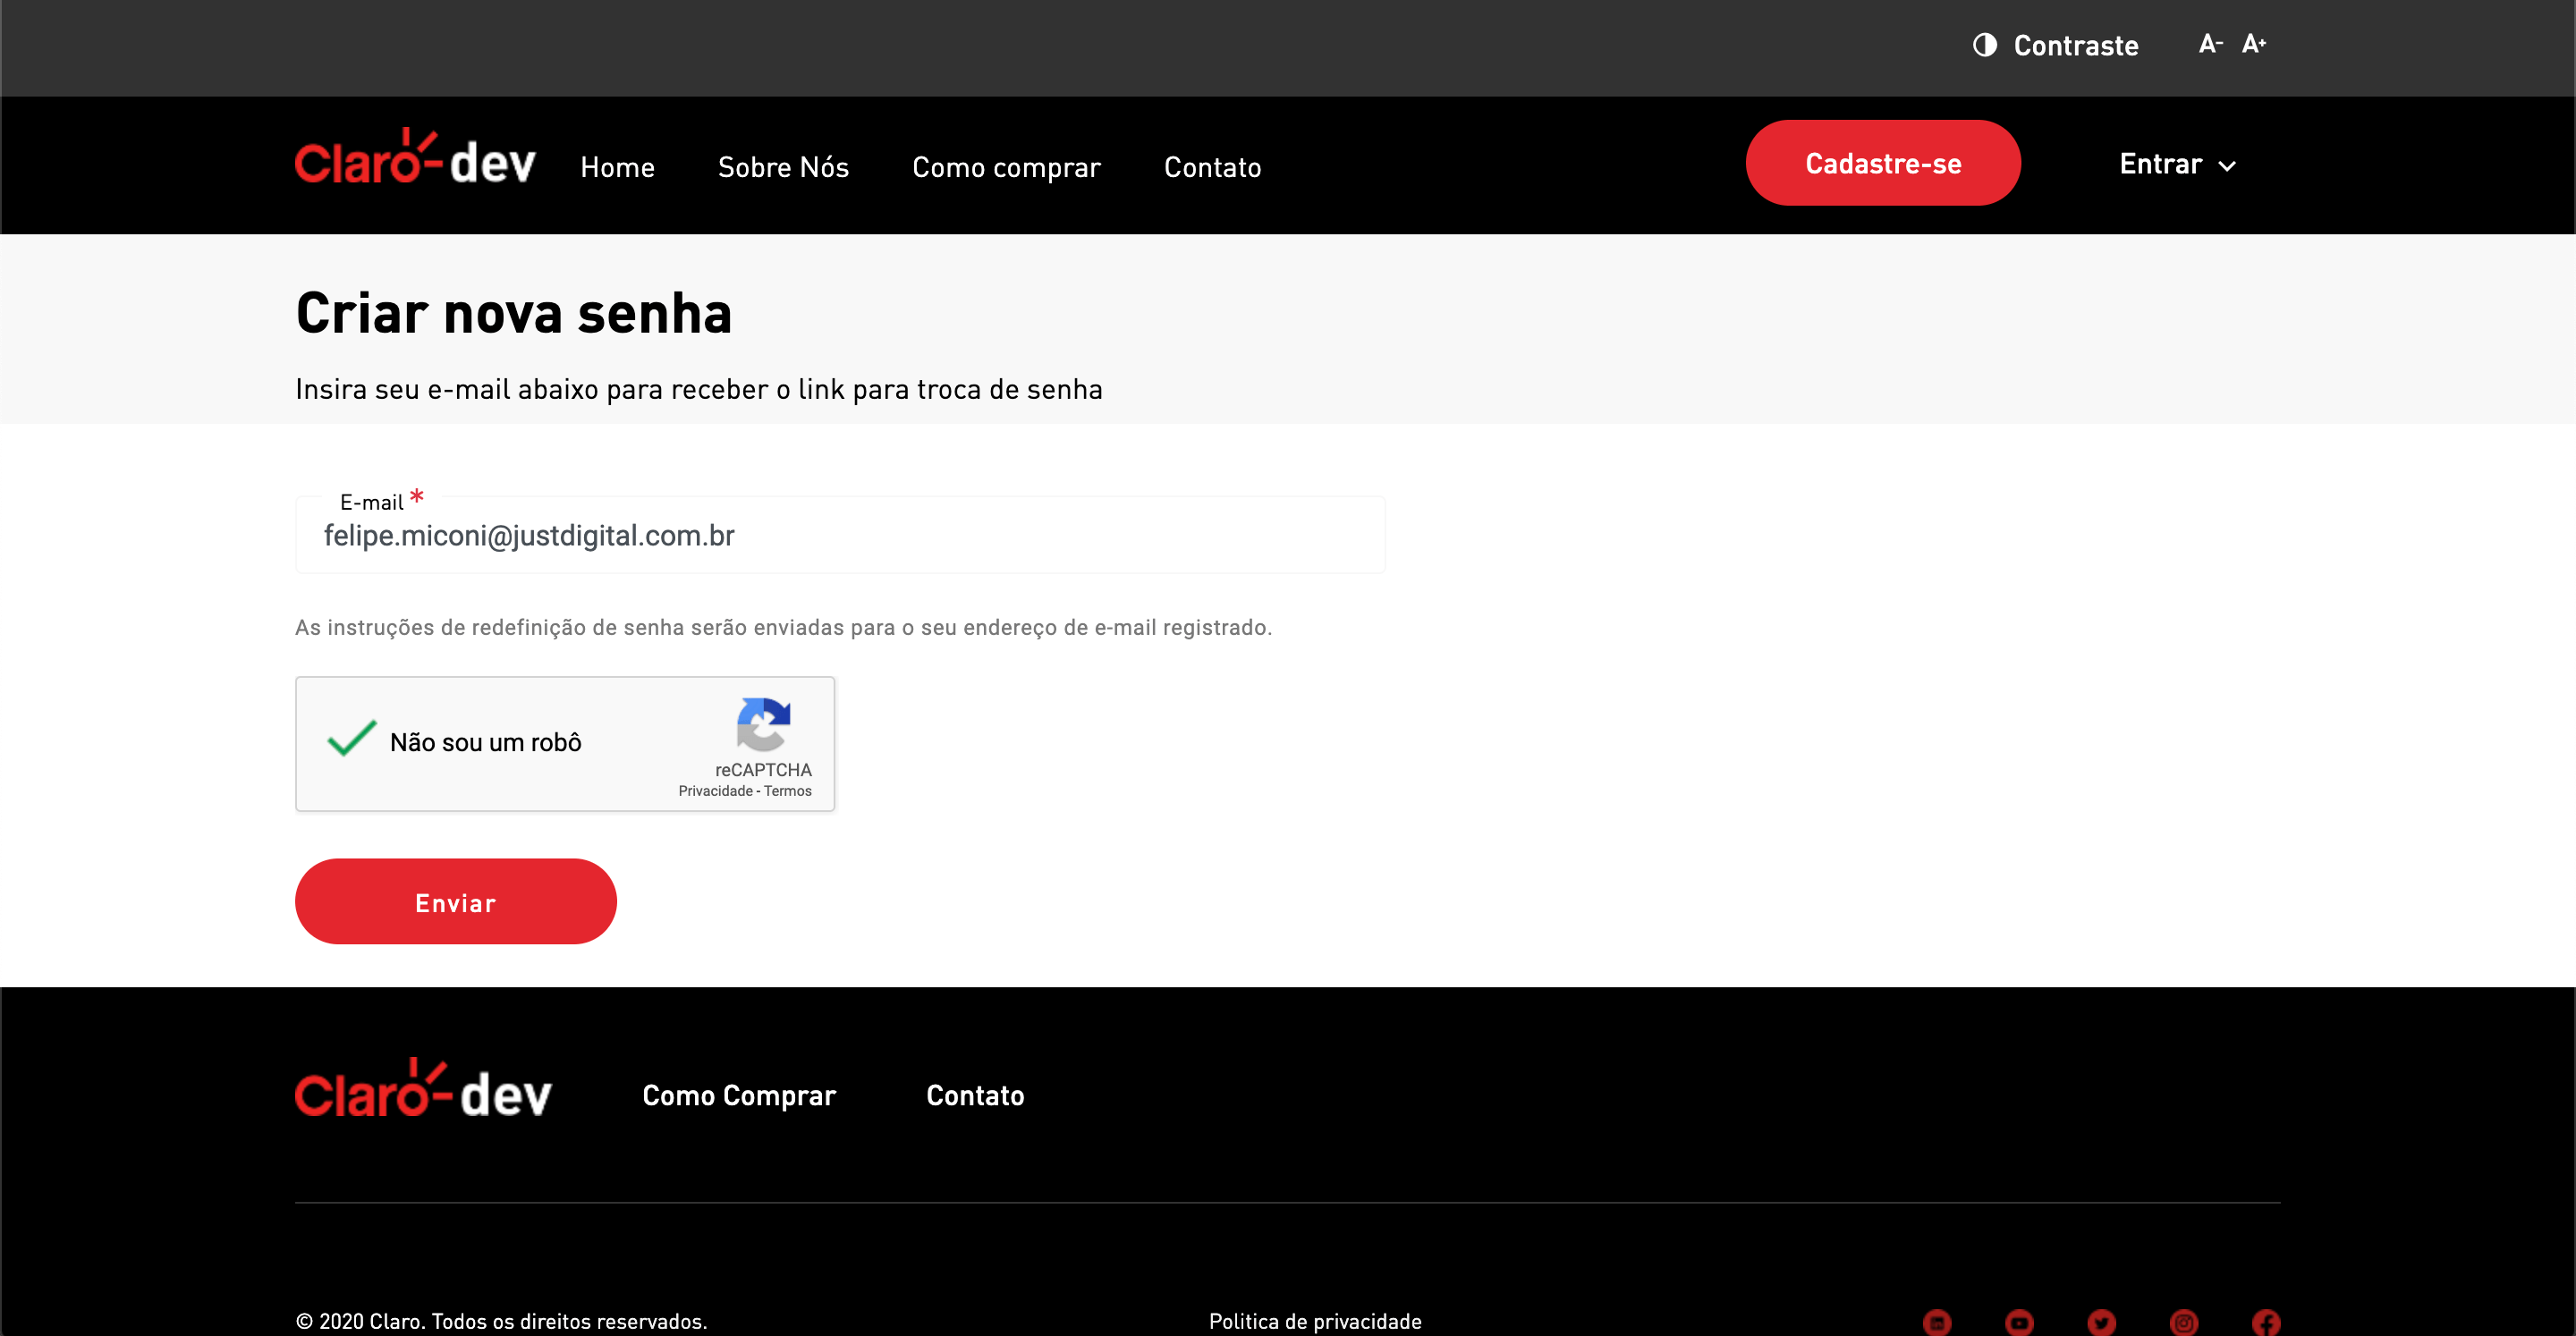The width and height of the screenshot is (2576, 1336).
Task: Open Politica de privacidade link
Action: pyautogui.click(x=1315, y=1320)
